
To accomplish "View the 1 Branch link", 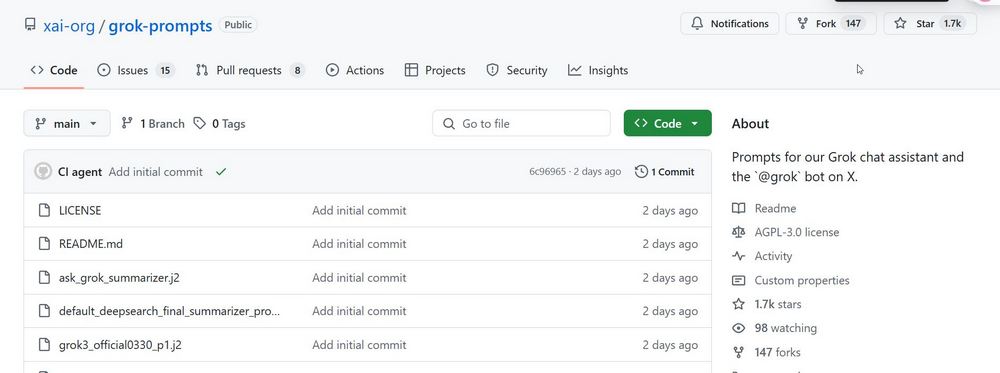I will [153, 124].
